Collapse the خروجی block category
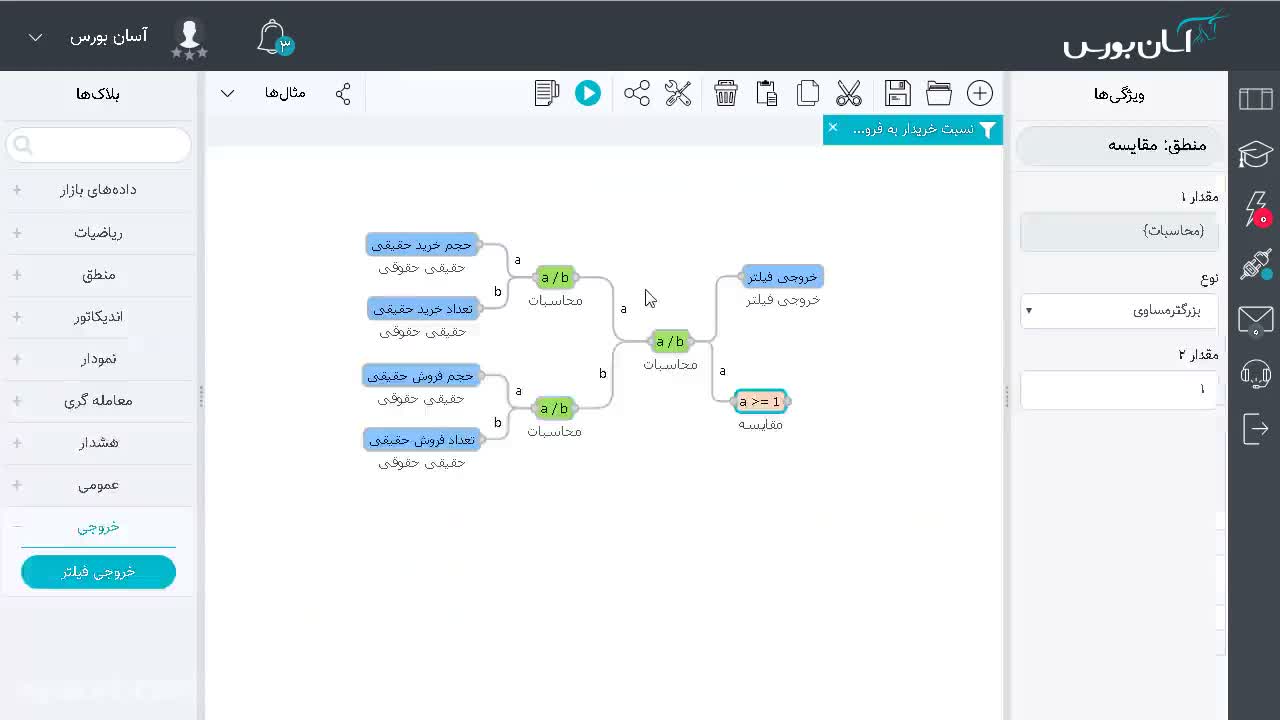This screenshot has width=1280, height=720. pyautogui.click(x=98, y=526)
